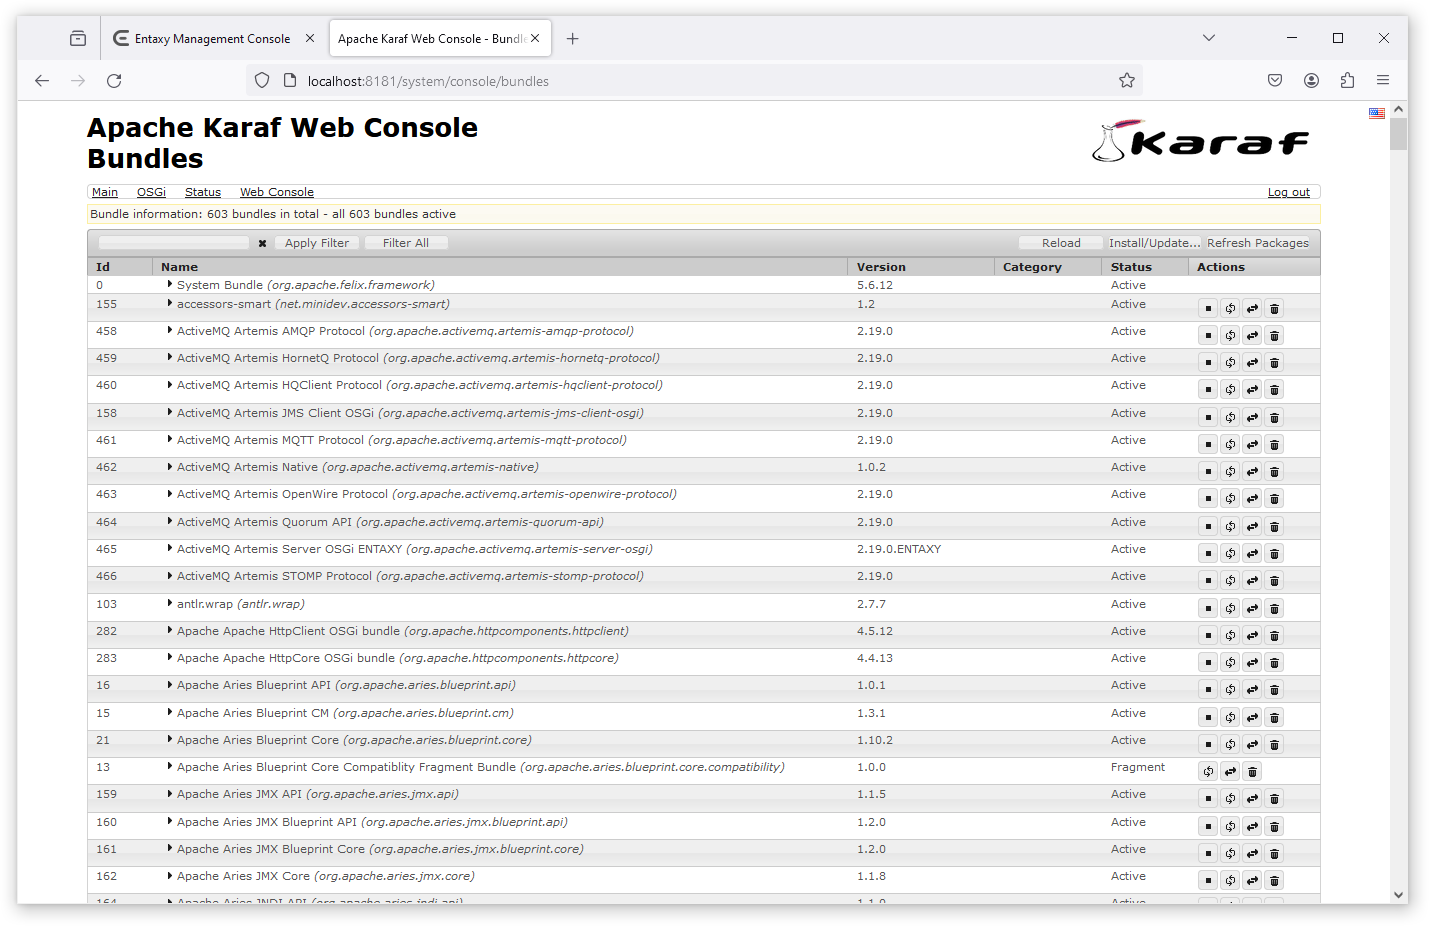Refresh the Blueprint Core Compatibility Fragment Bundle
This screenshot has height=926, width=1429.
1207,771
